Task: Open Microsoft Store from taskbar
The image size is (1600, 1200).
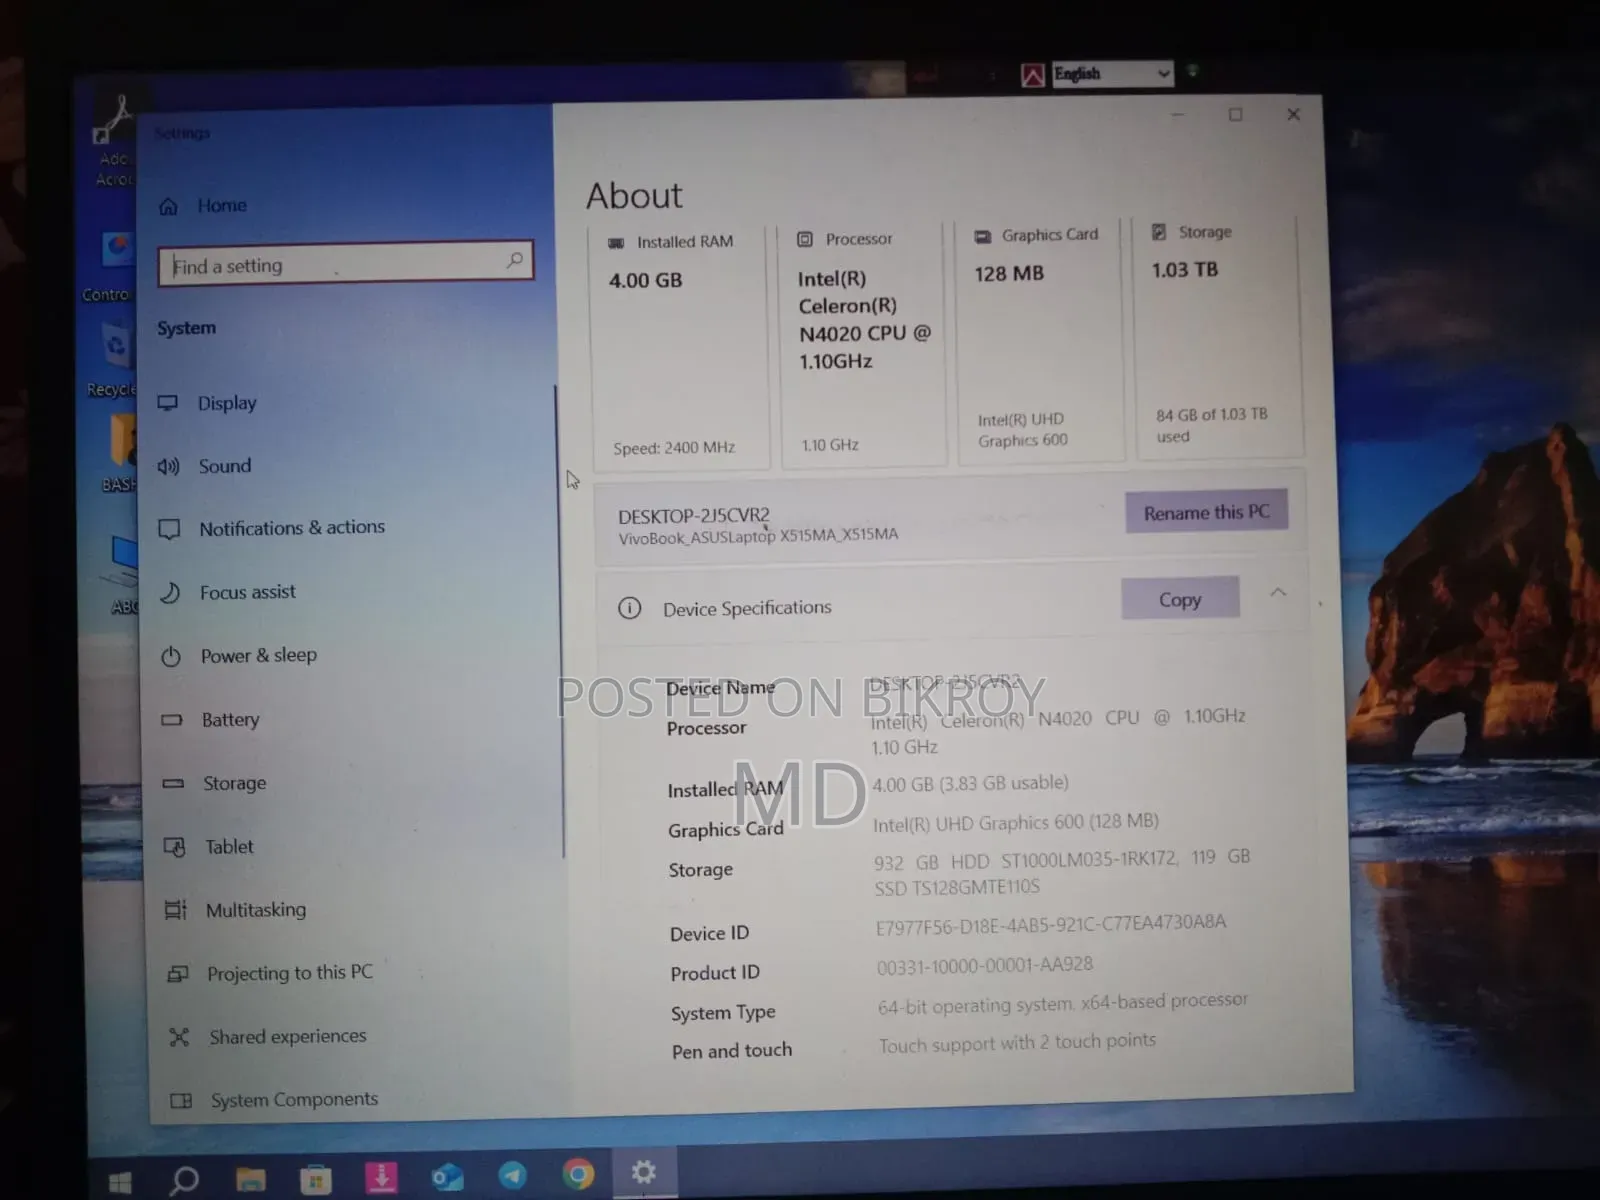Action: point(316,1178)
